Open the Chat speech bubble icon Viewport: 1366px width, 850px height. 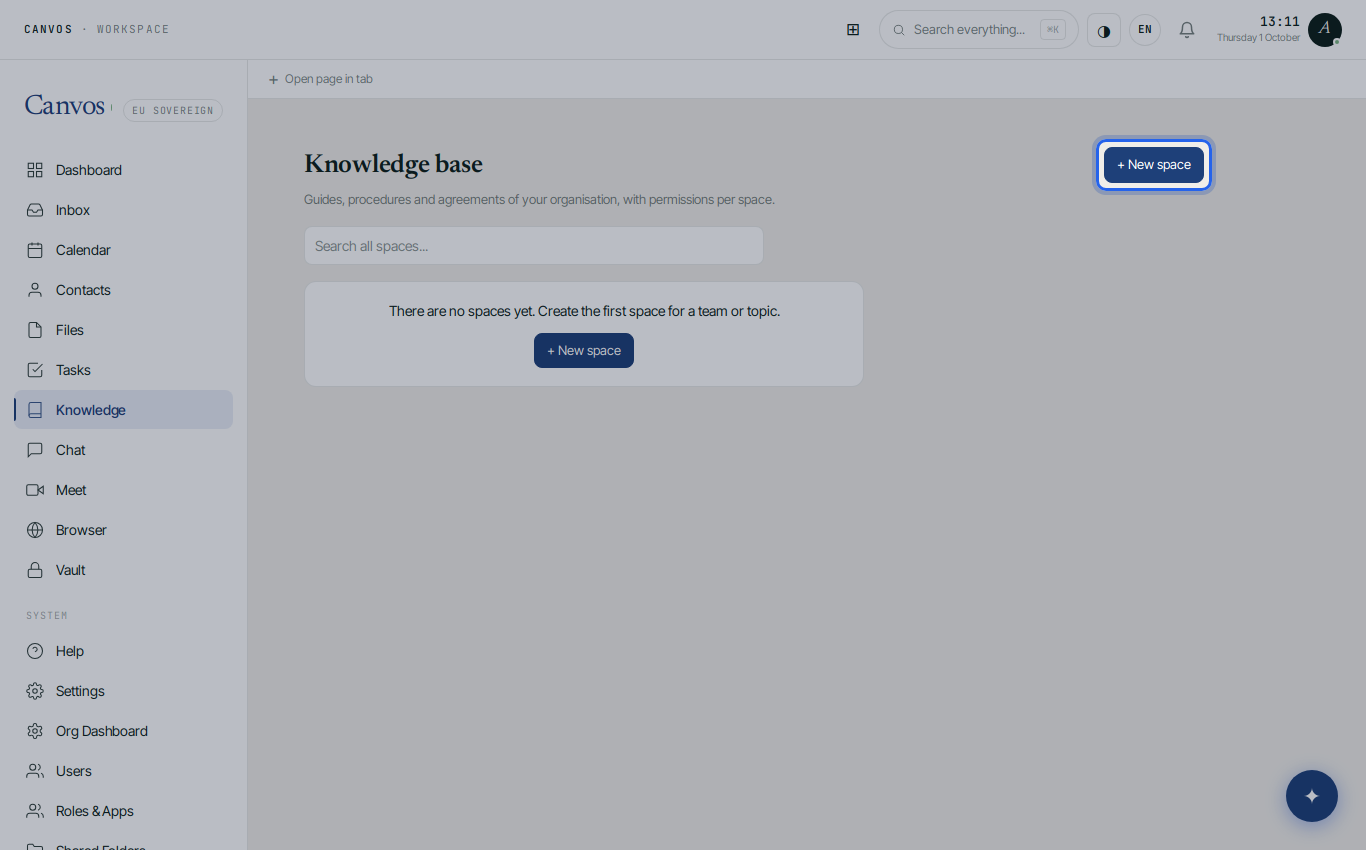click(x=35, y=450)
